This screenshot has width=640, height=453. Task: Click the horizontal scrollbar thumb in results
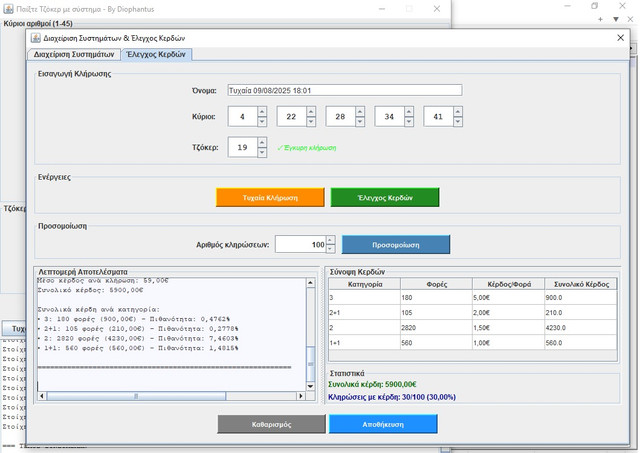[x=136, y=396]
